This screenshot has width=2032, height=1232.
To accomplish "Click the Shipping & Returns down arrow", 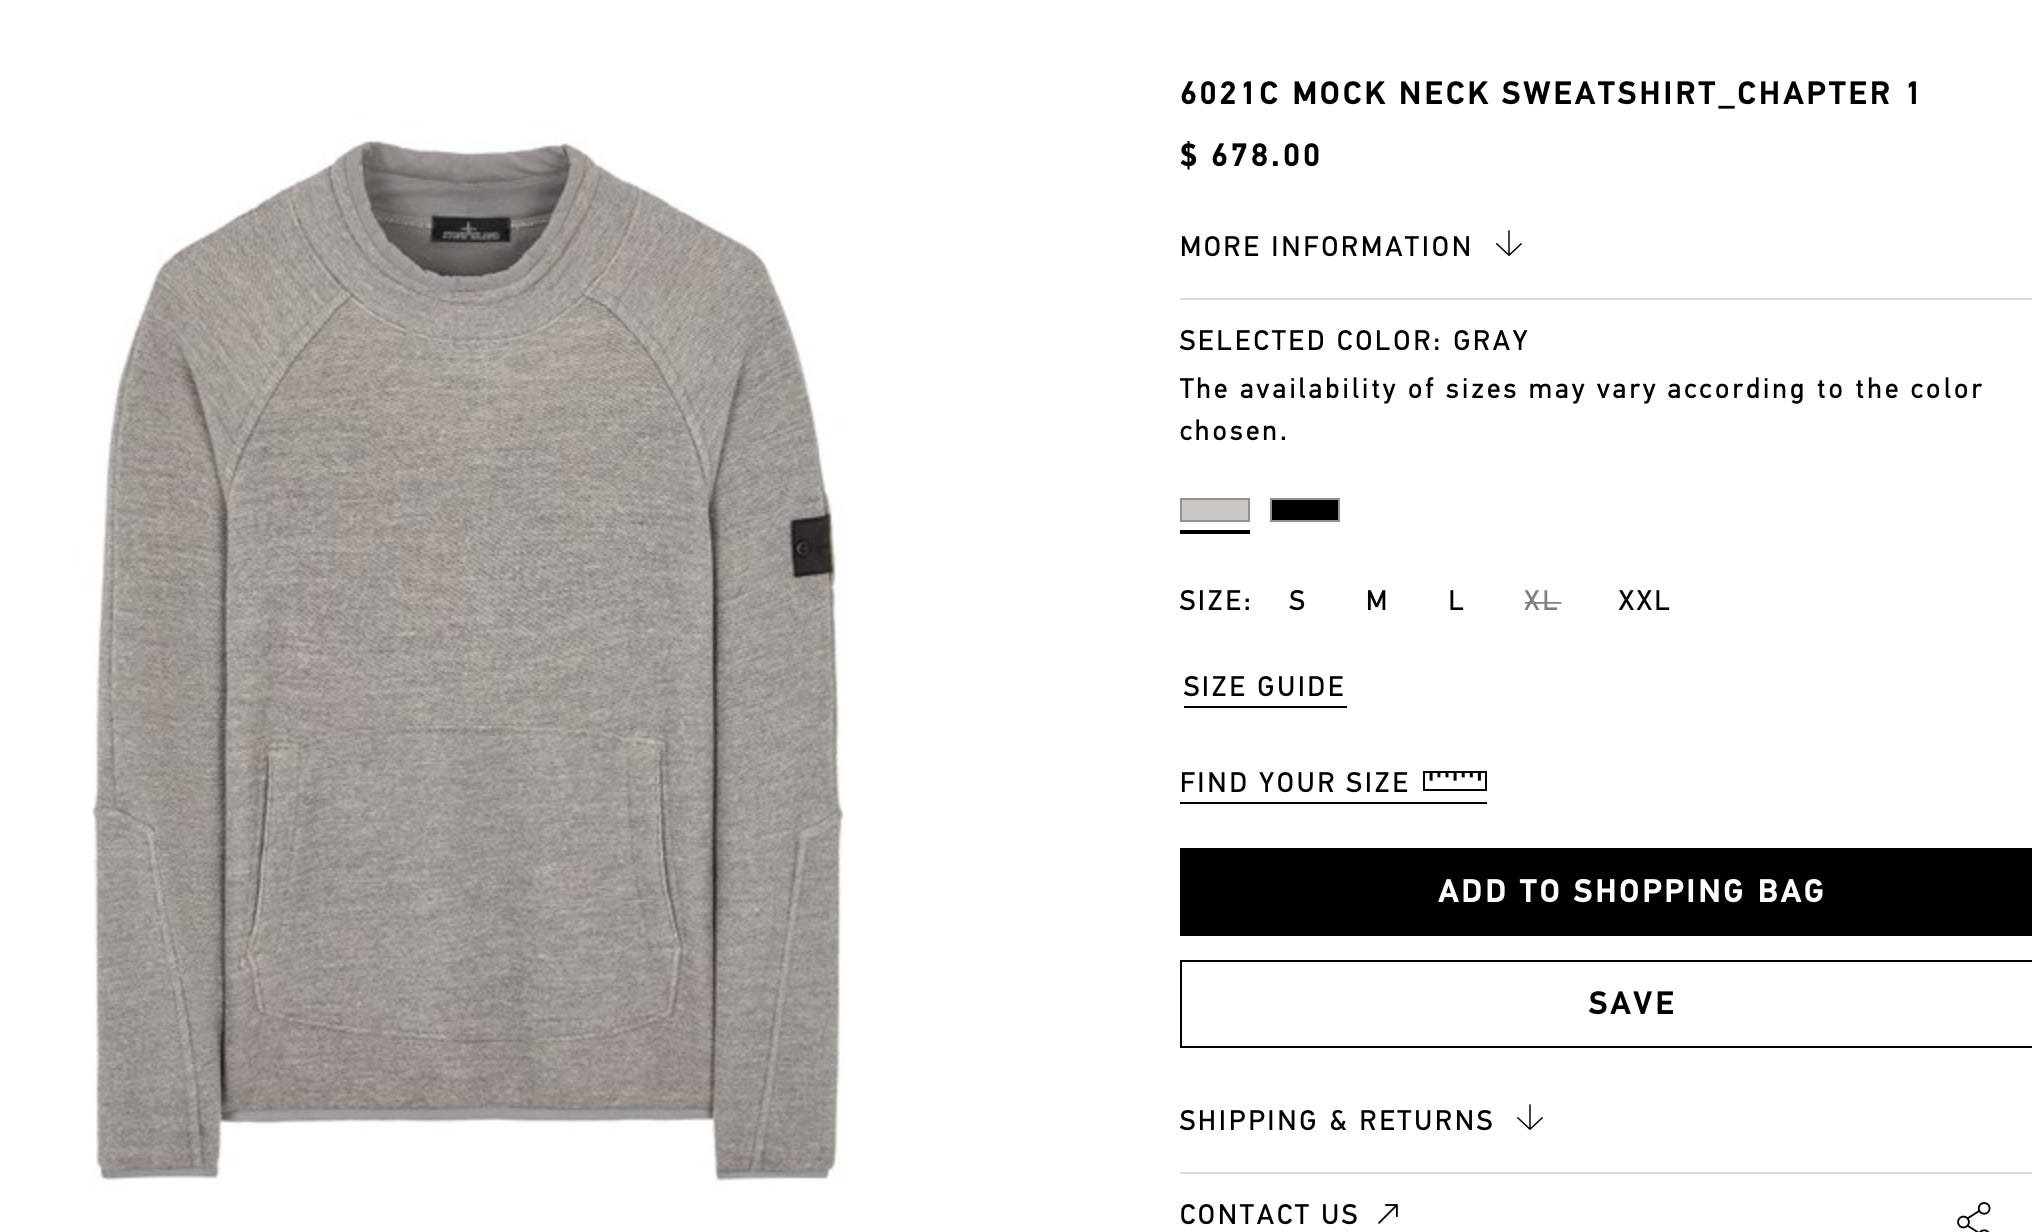I will pos(1530,1119).
